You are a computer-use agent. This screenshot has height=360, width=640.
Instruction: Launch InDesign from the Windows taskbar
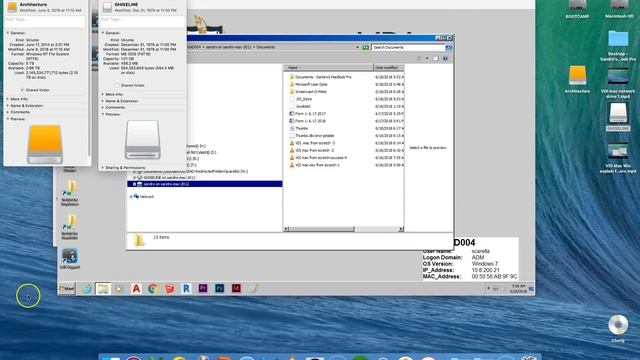click(236, 288)
